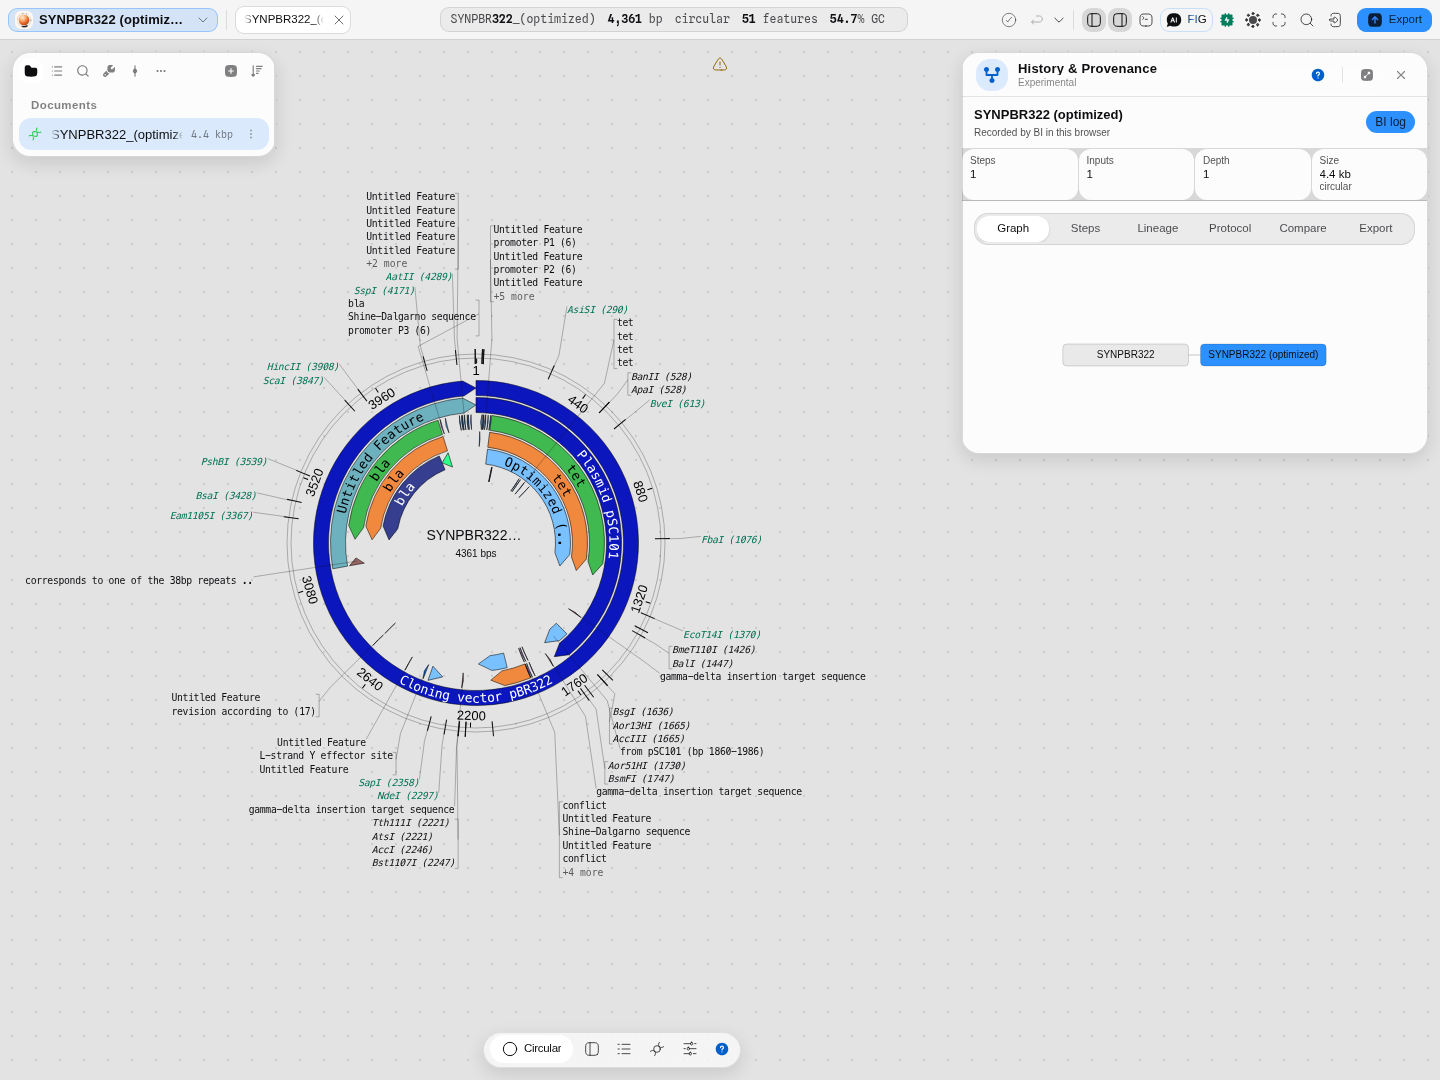Switch to the Lineage tab
This screenshot has height=1080, width=1440.
(1157, 229)
